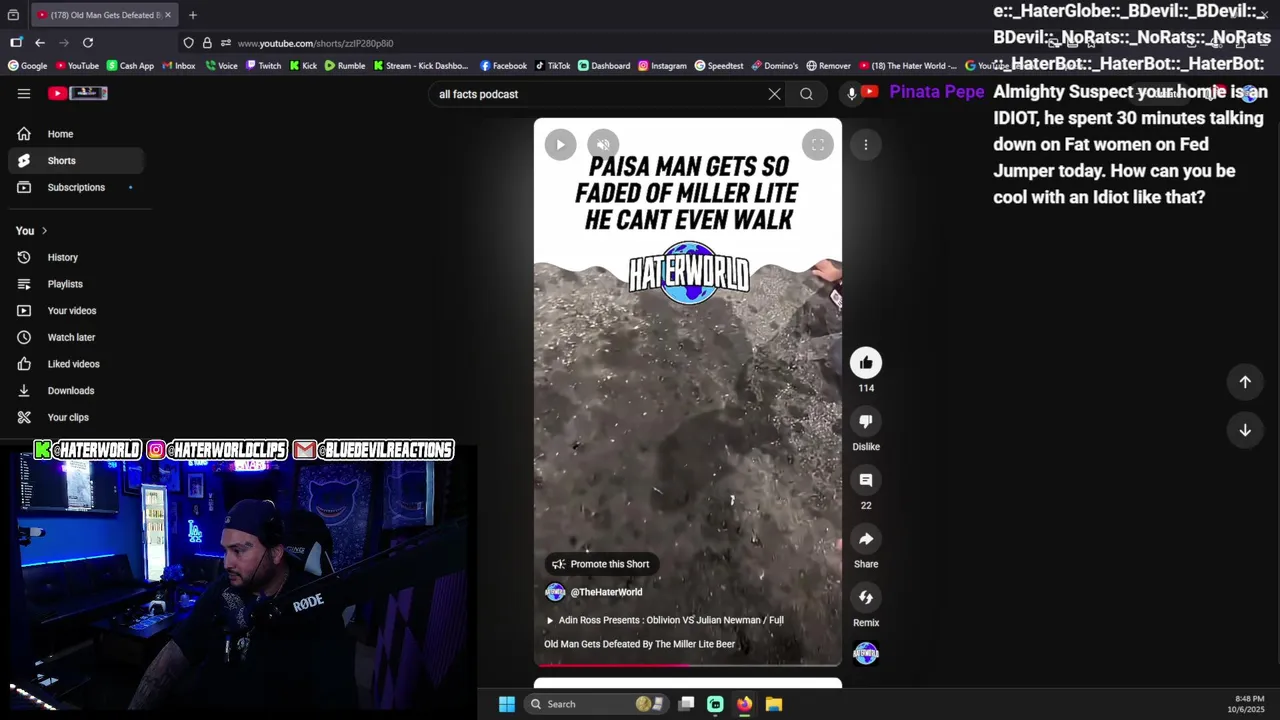This screenshot has height=720, width=1280.
Task: Seek on the Short's red progress bar
Action: (688, 664)
